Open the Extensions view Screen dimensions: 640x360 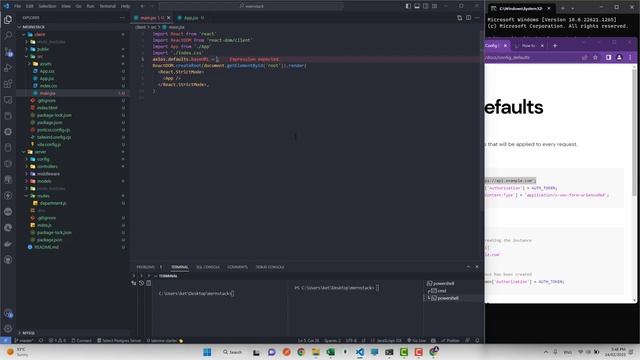point(8,84)
